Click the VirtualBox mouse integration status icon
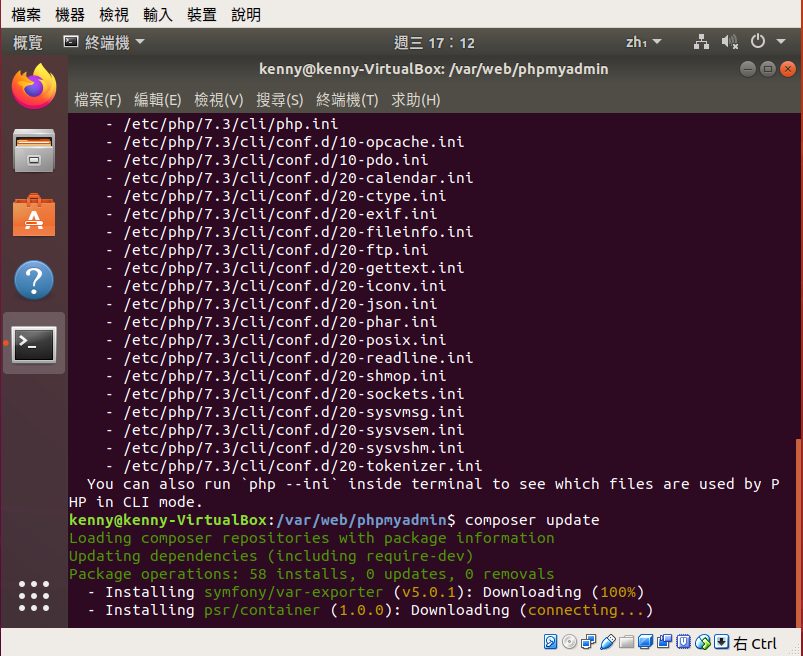The width and height of the screenshot is (803, 656). [x=703, y=642]
